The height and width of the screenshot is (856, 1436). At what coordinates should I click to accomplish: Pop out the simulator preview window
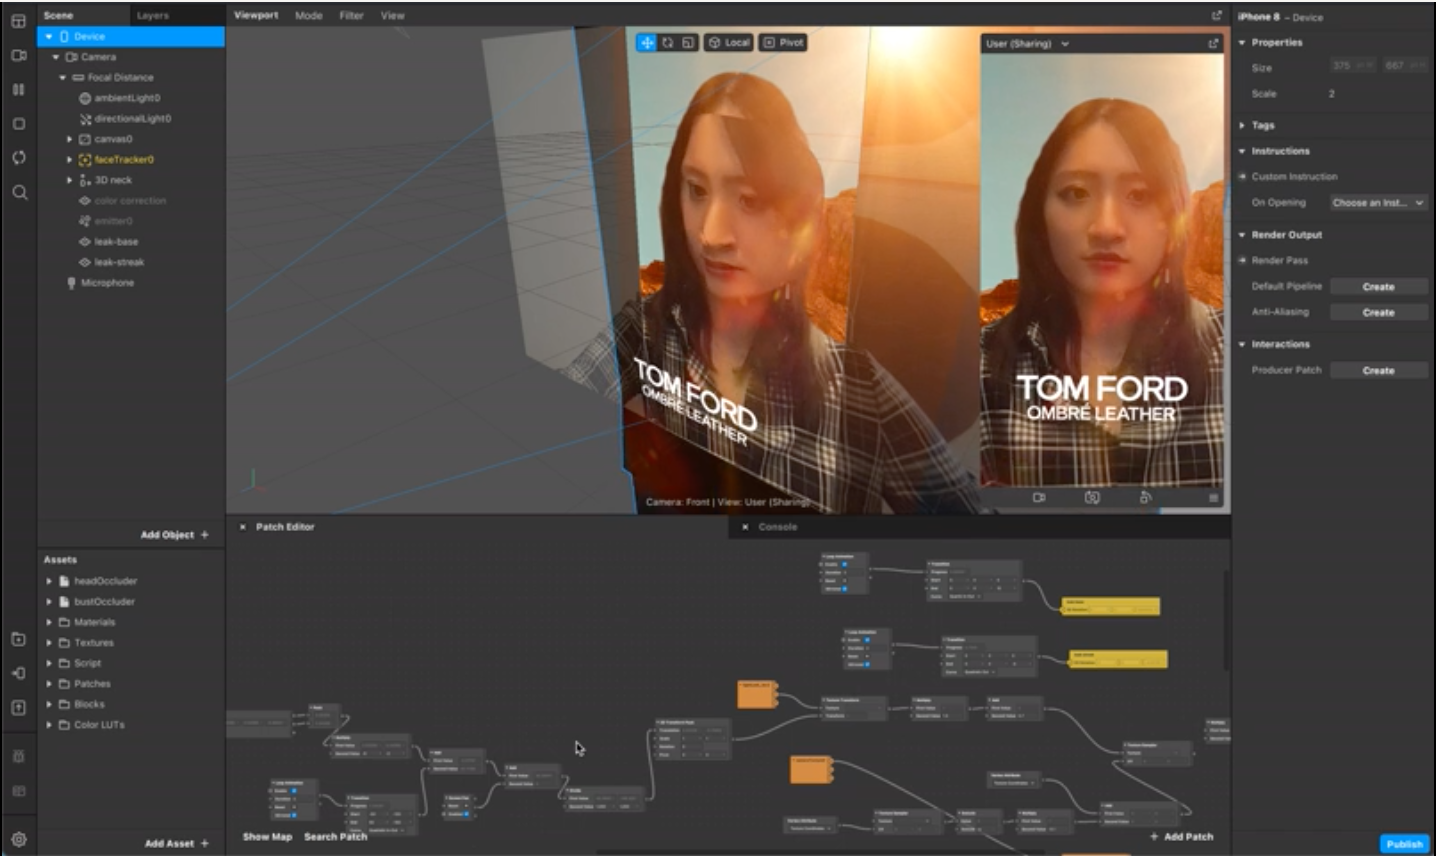1213,43
